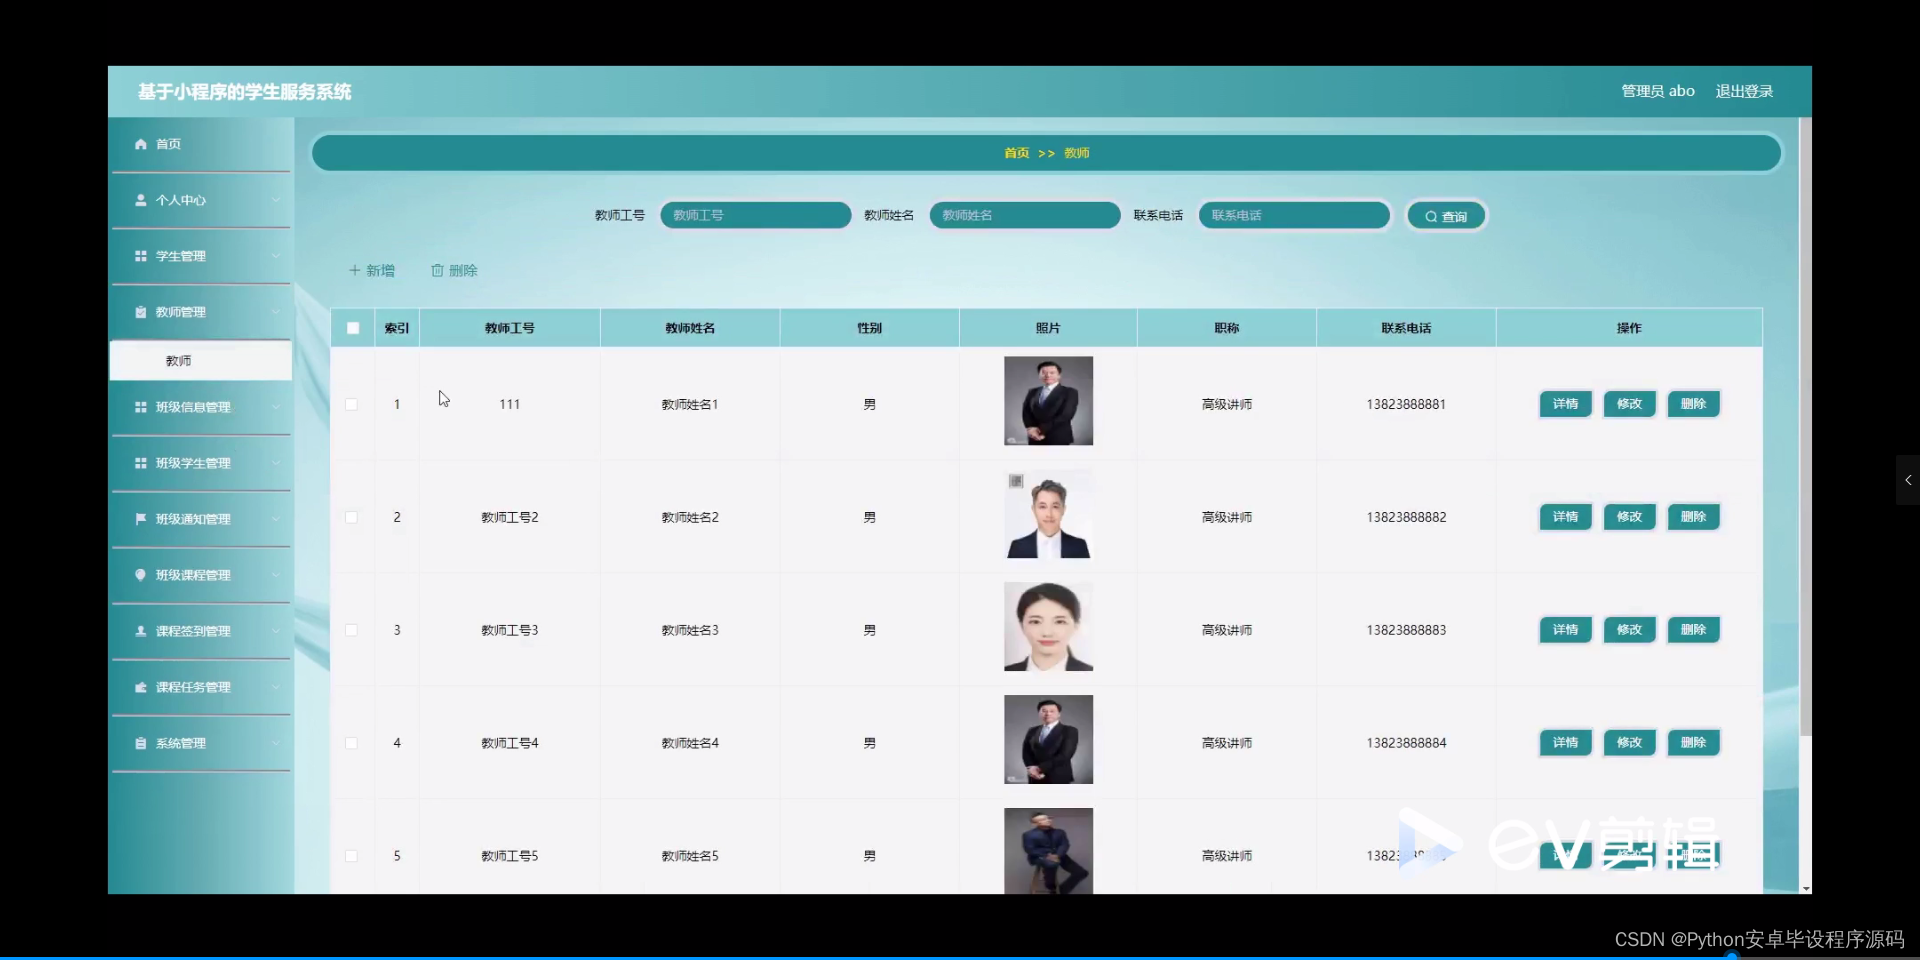Click 退出登录 in the top bar
This screenshot has width=1920, height=960.
point(1743,91)
